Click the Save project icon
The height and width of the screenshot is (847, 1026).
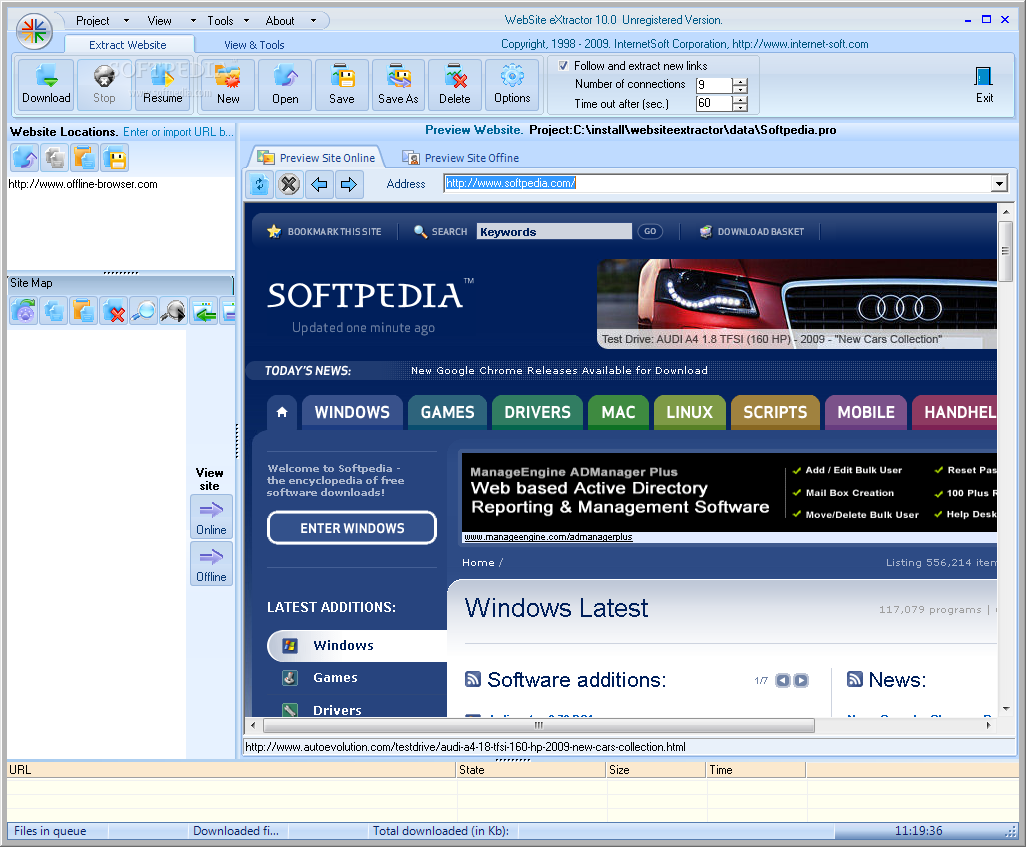[342, 84]
